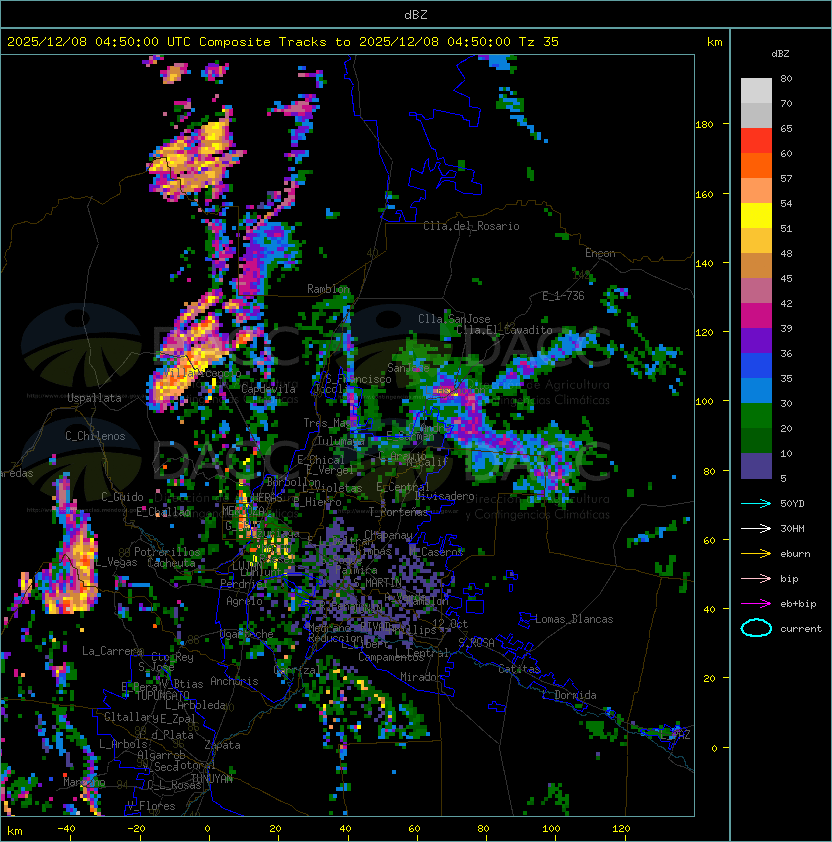This screenshot has height=842, width=832.
Task: Select the yellow 54 dBZ color swatch
Action: pos(756,215)
